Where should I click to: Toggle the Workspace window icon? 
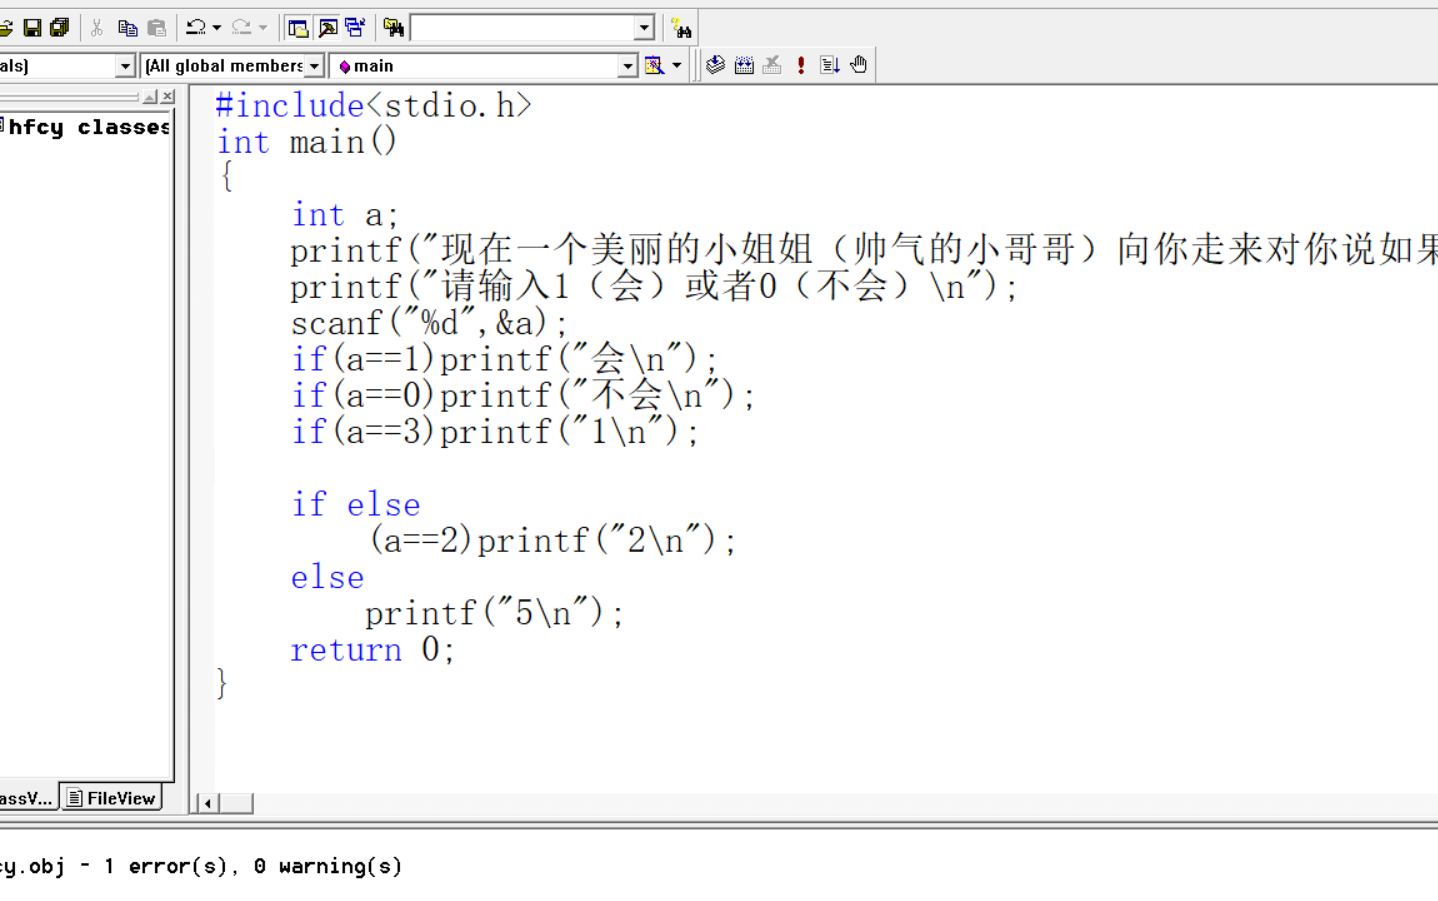(x=297, y=28)
